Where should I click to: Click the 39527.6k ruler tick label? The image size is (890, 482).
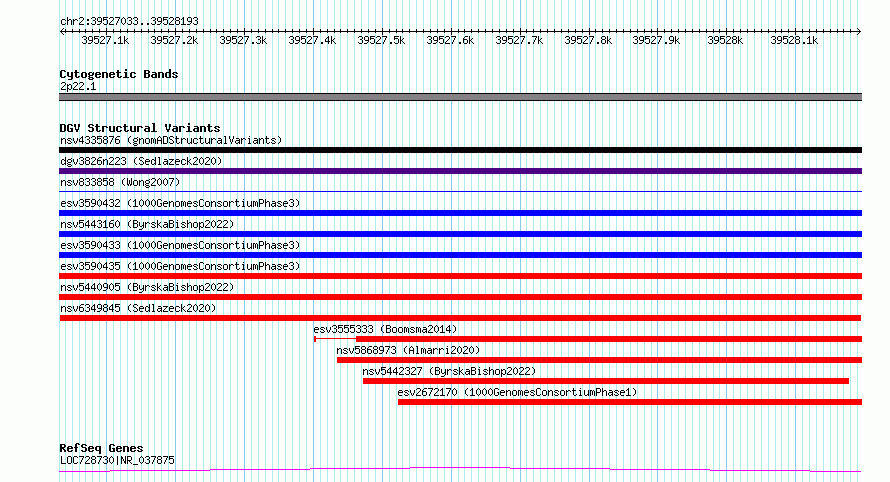[450, 40]
